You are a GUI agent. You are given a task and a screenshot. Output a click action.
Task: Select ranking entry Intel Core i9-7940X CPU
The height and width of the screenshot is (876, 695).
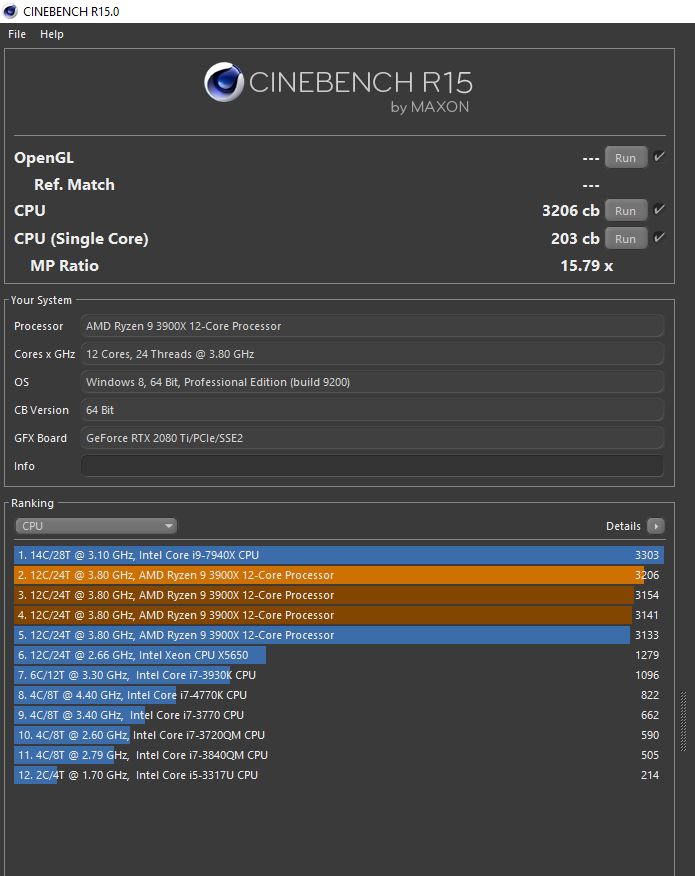tap(339, 555)
